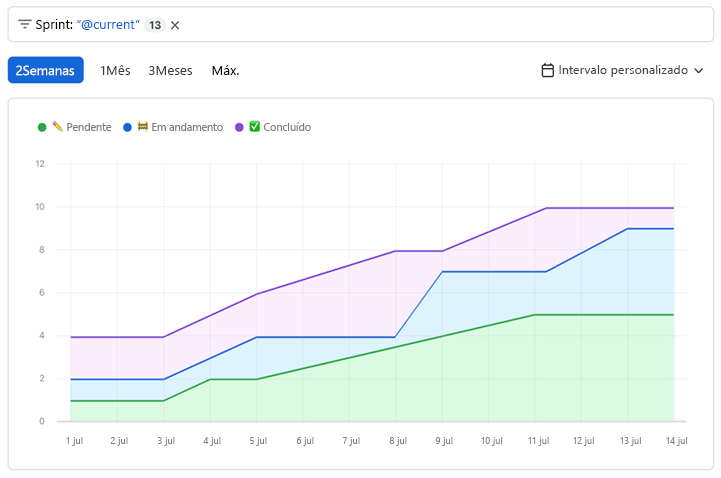The image size is (721, 478).
Task: Click the 13 count badge in filter
Action: pyautogui.click(x=155, y=25)
